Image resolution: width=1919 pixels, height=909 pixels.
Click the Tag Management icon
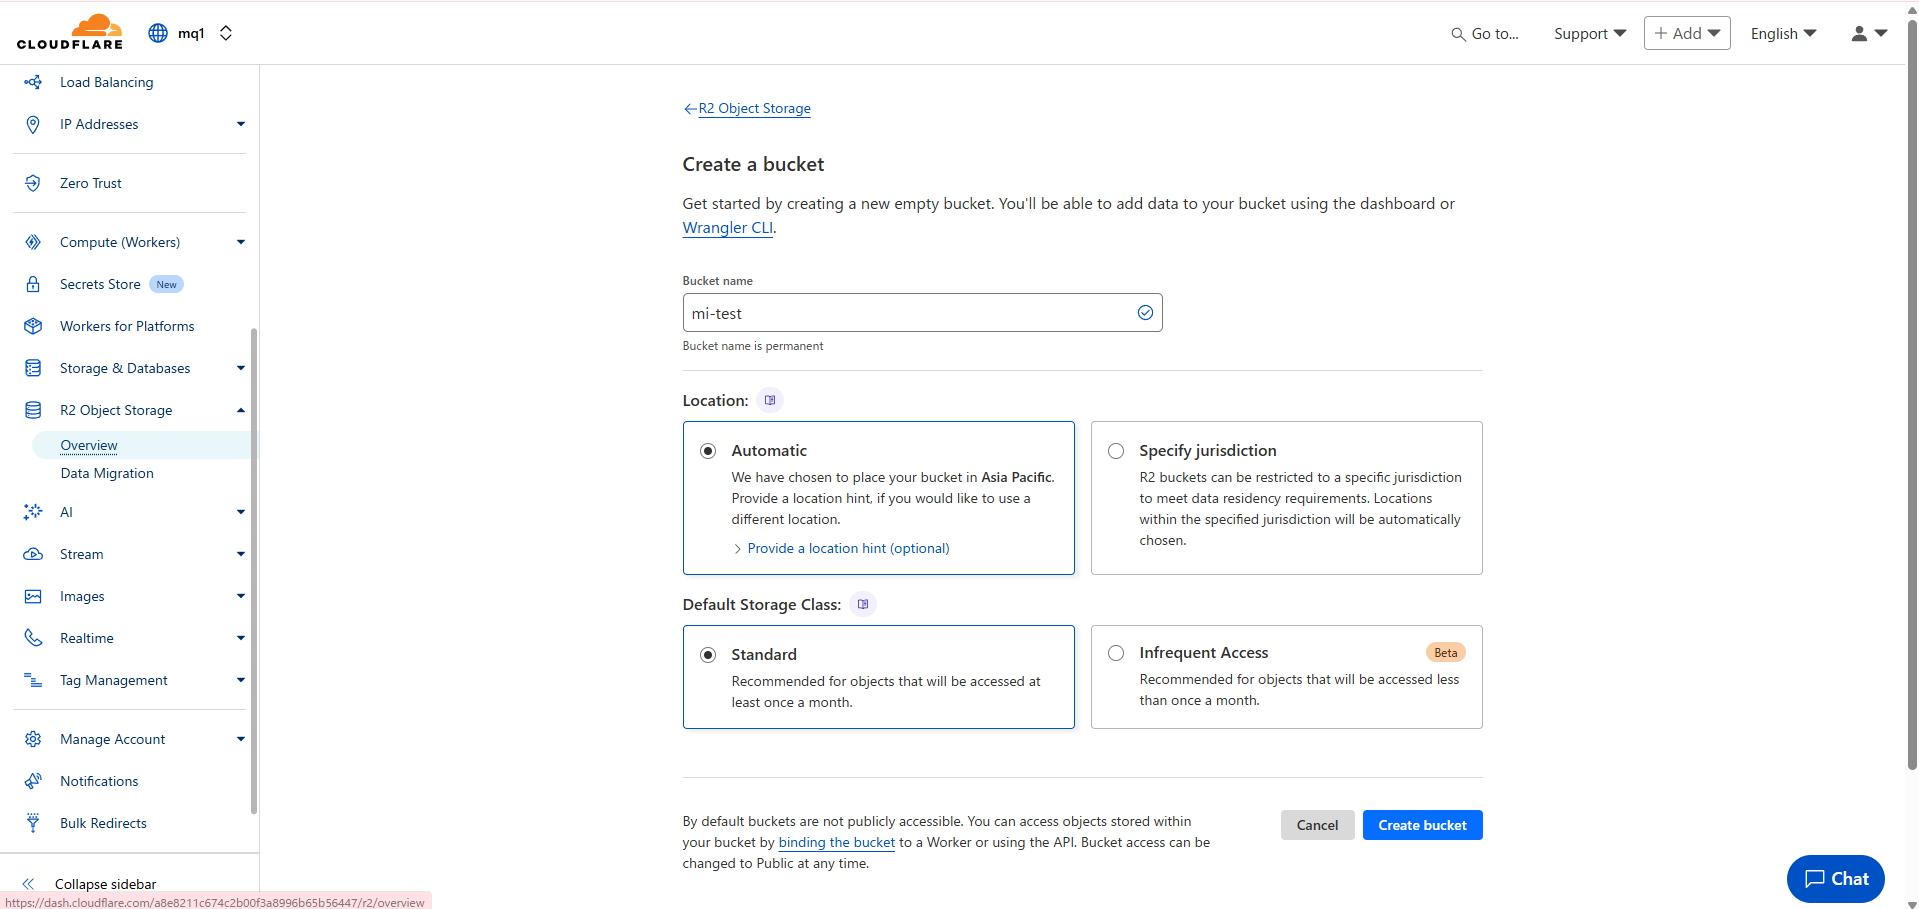pos(33,680)
